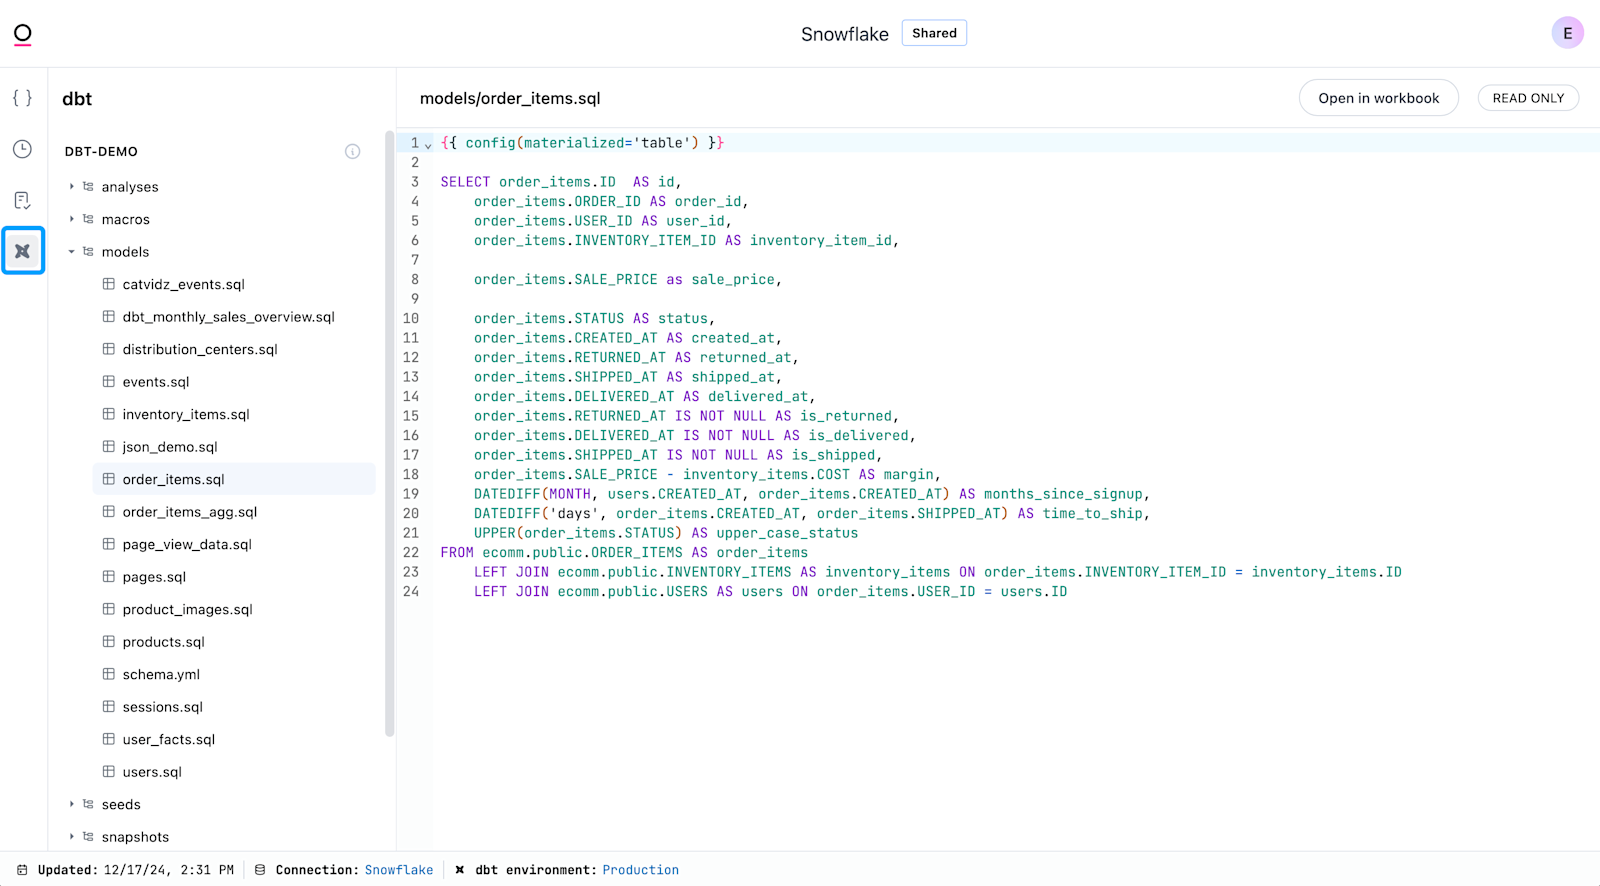Click the database icon beside Connection
Image resolution: width=1600 pixels, height=886 pixels.
tap(260, 870)
